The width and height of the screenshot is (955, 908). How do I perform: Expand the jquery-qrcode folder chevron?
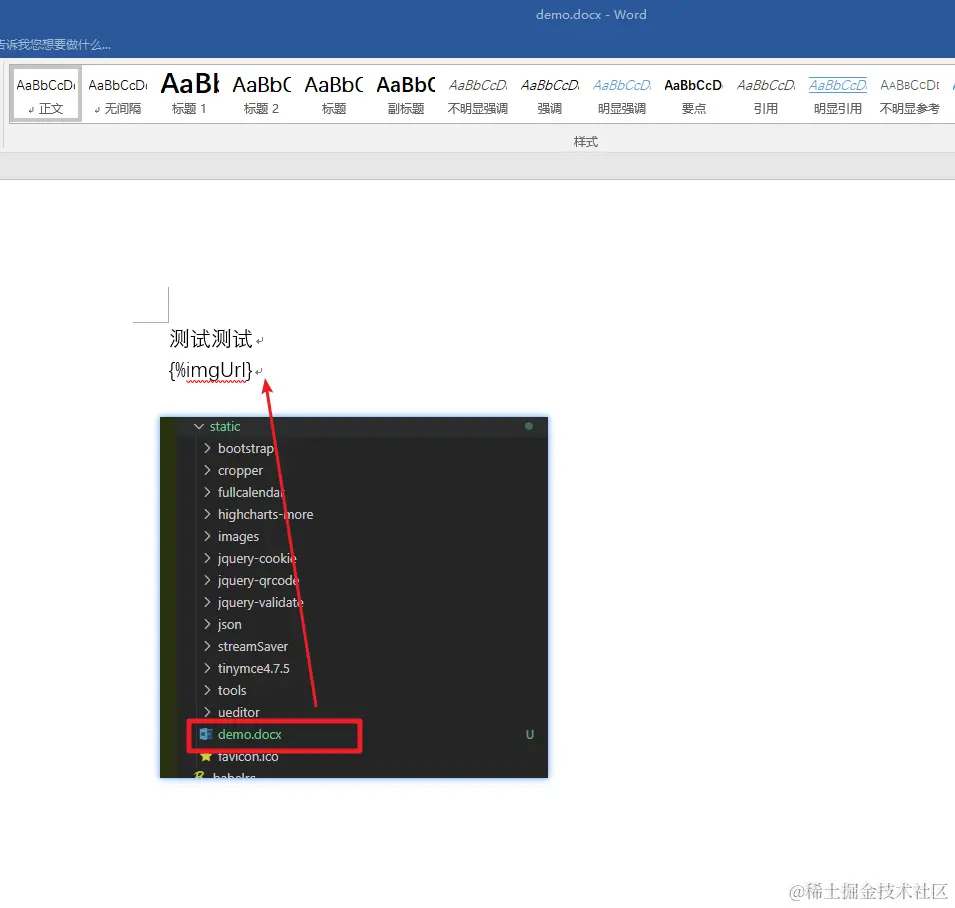(207, 580)
